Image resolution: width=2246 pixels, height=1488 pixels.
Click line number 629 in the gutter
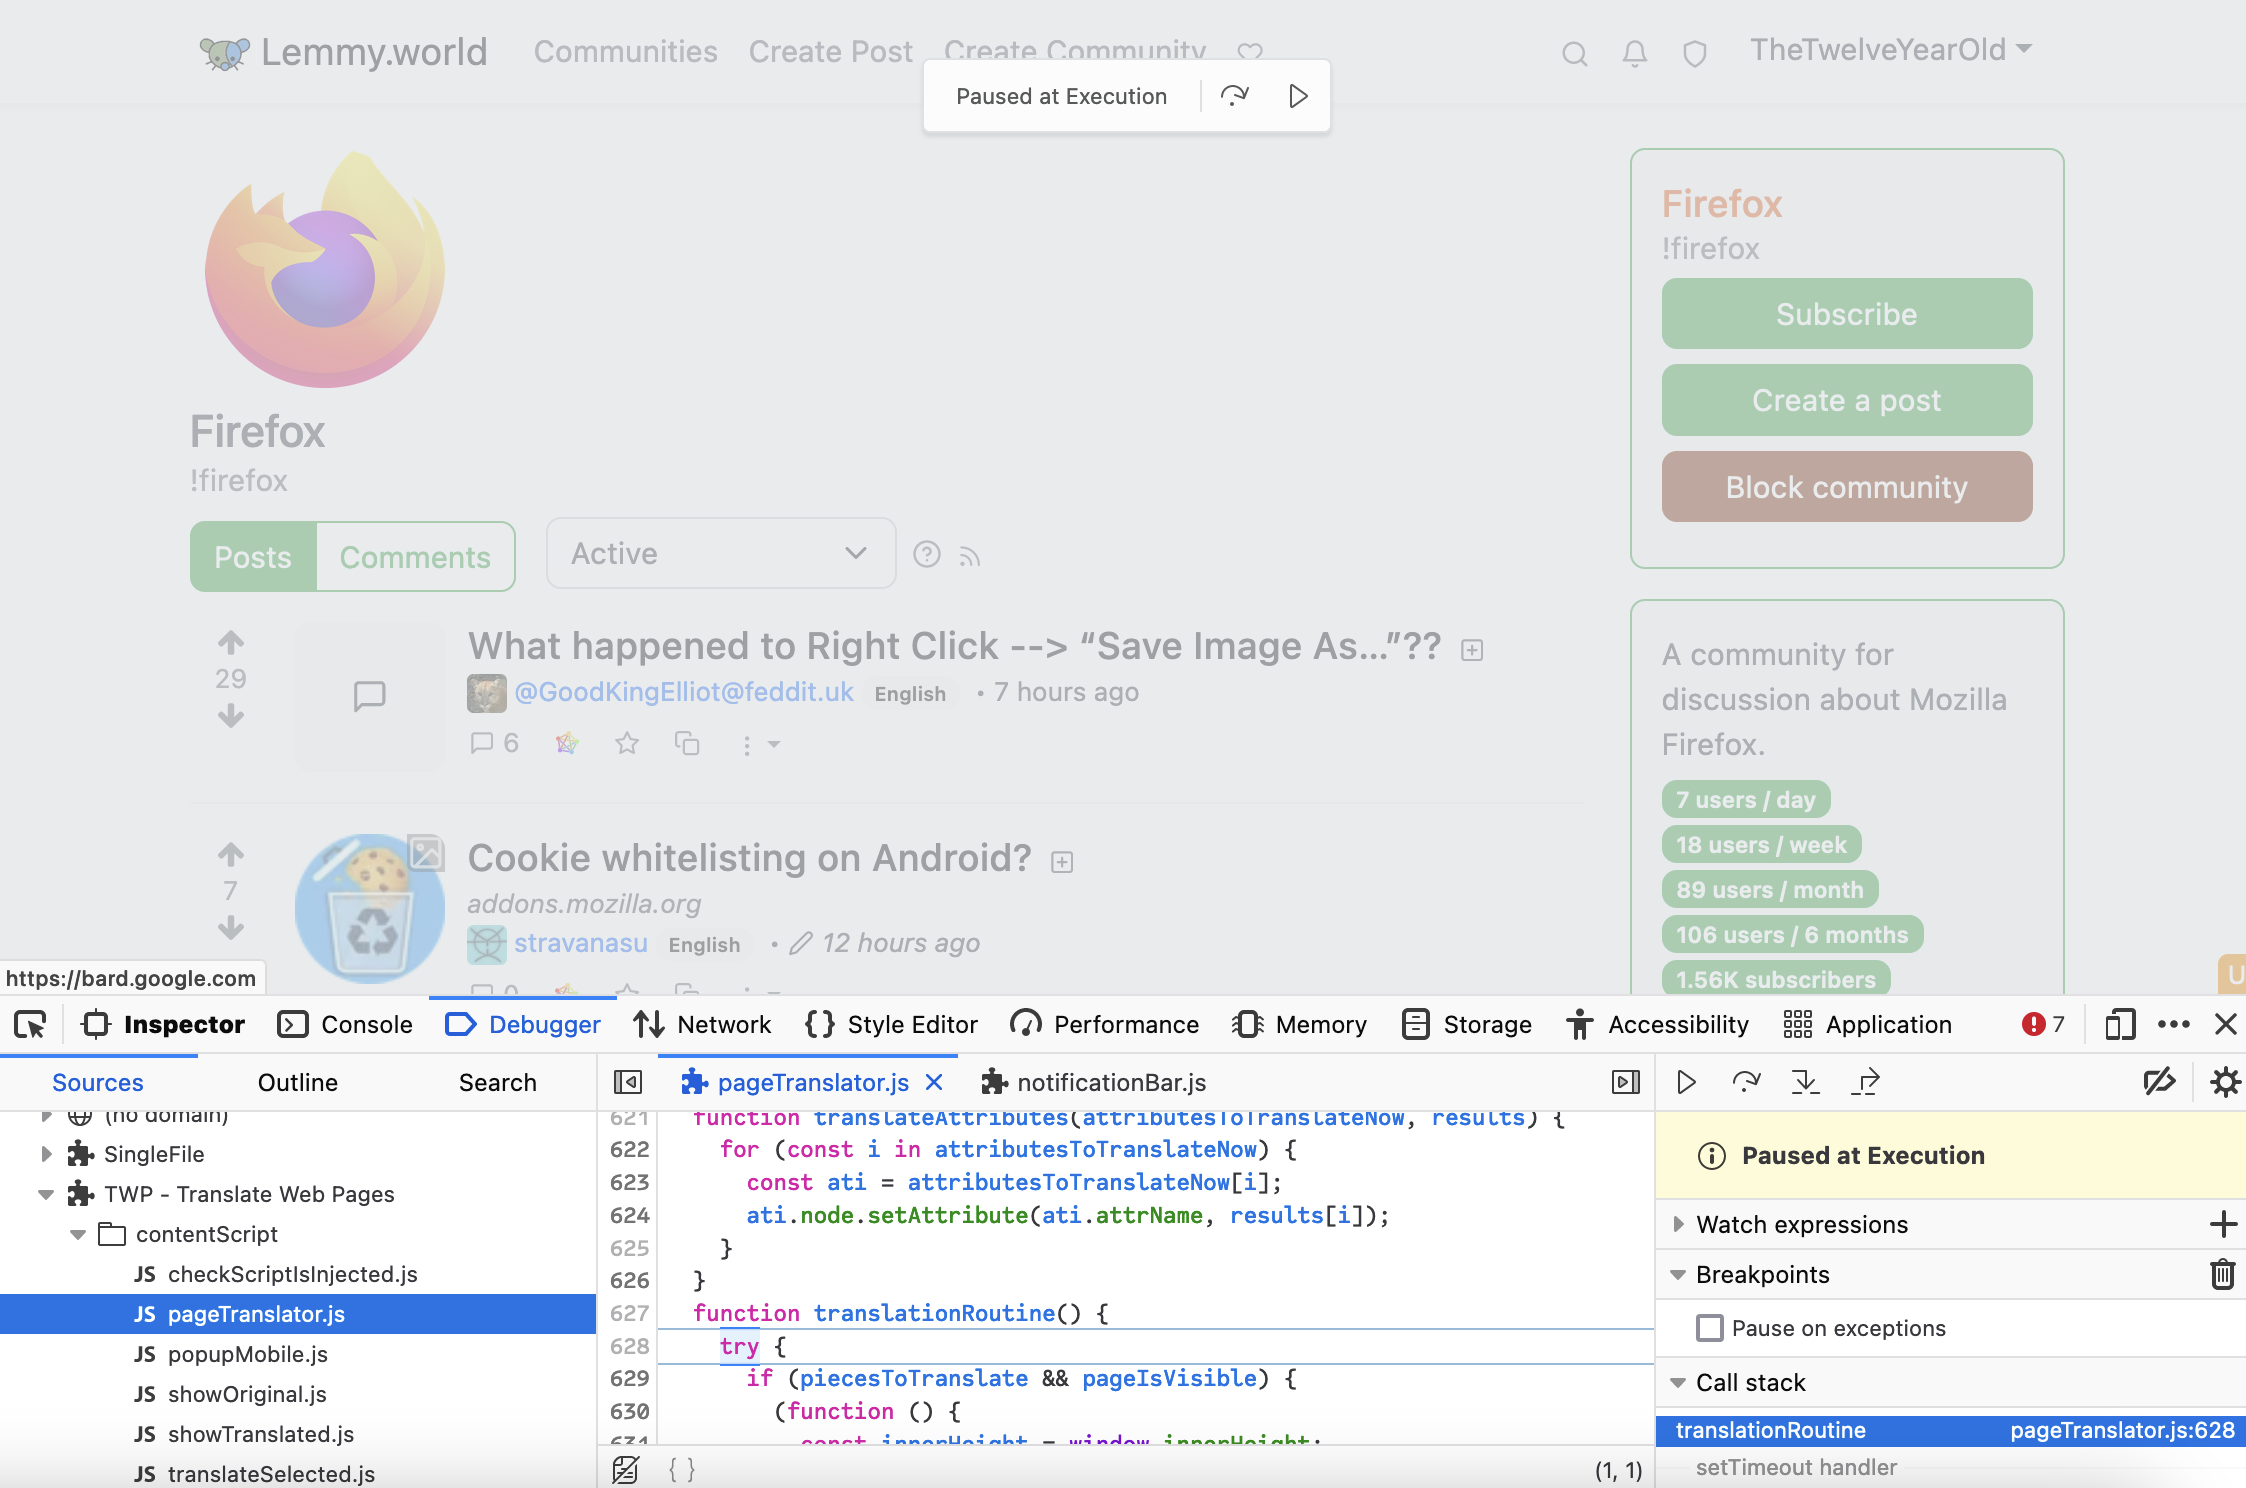pos(630,1378)
